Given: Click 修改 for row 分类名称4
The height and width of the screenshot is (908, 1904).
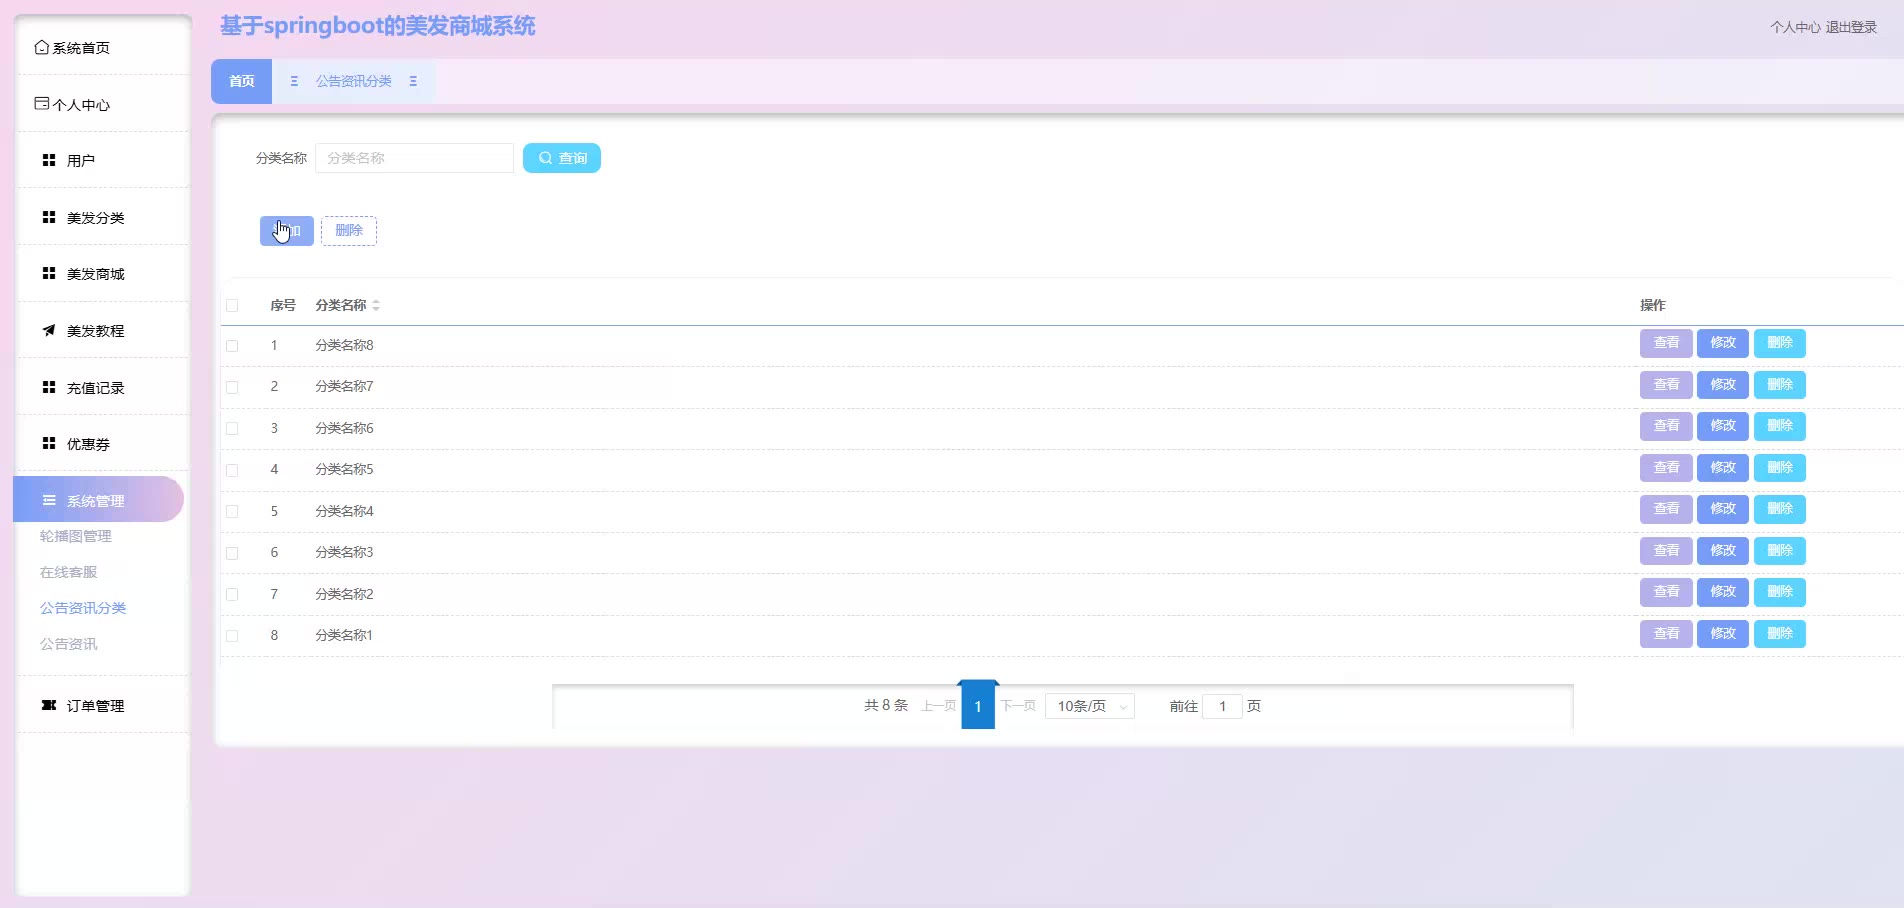Looking at the screenshot, I should click(1723, 509).
